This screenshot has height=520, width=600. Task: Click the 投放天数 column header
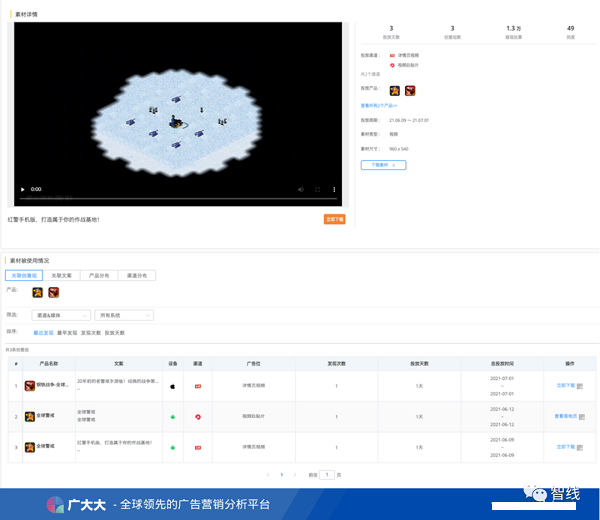[x=419, y=364]
